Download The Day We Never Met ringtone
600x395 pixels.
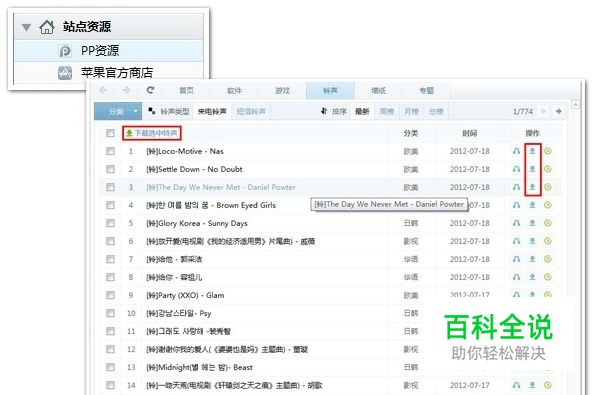click(x=532, y=187)
